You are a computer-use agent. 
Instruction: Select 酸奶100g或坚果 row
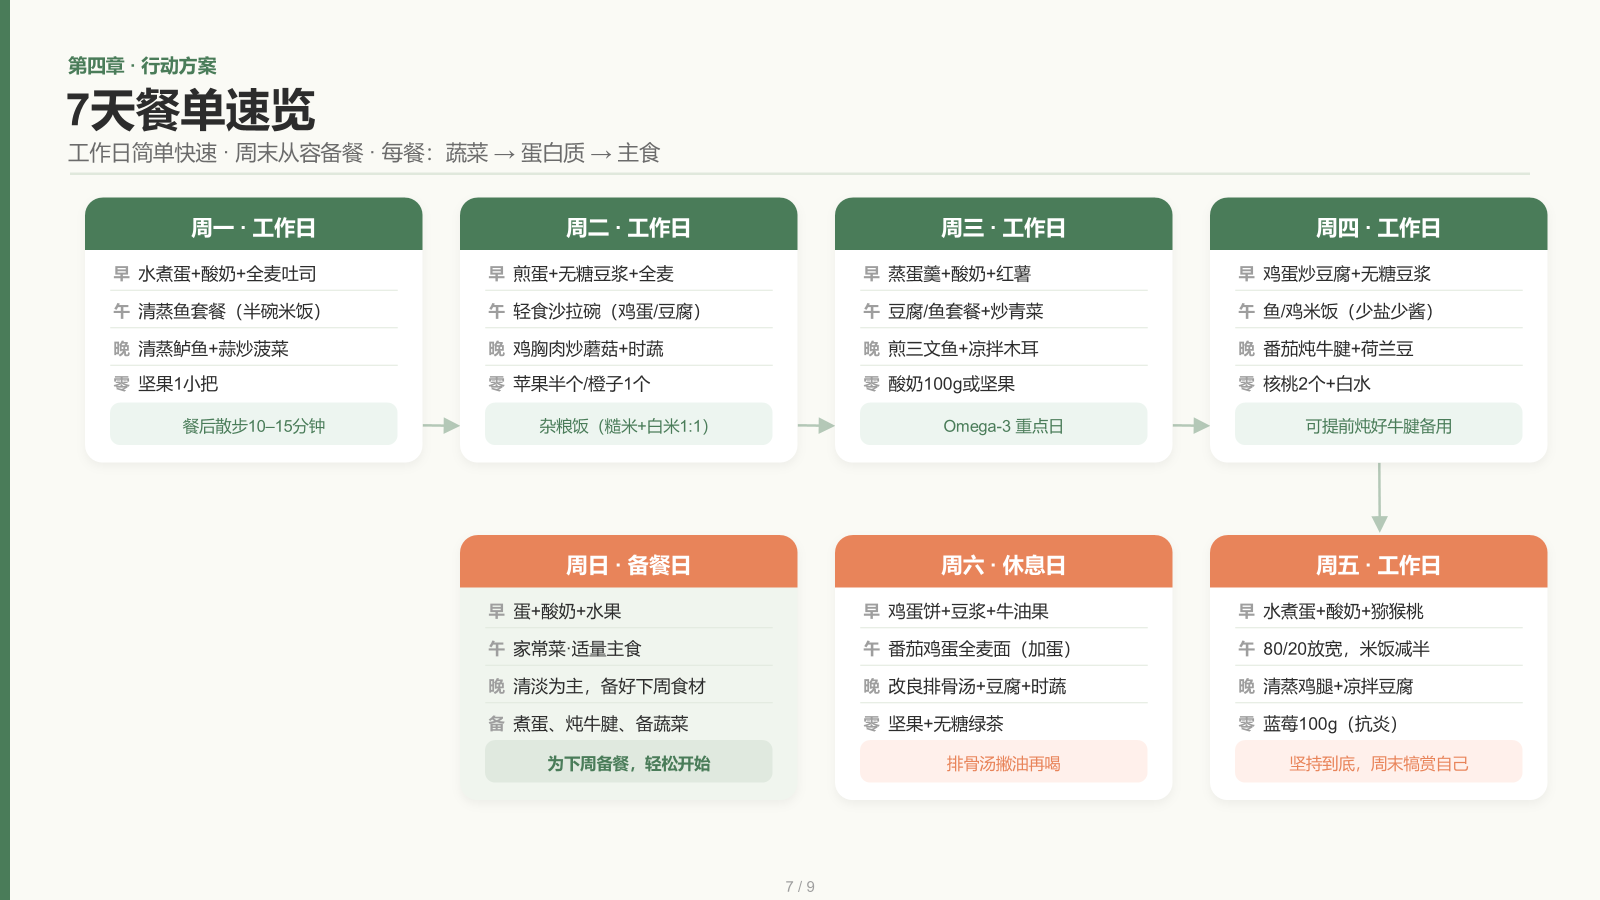(x=1004, y=384)
